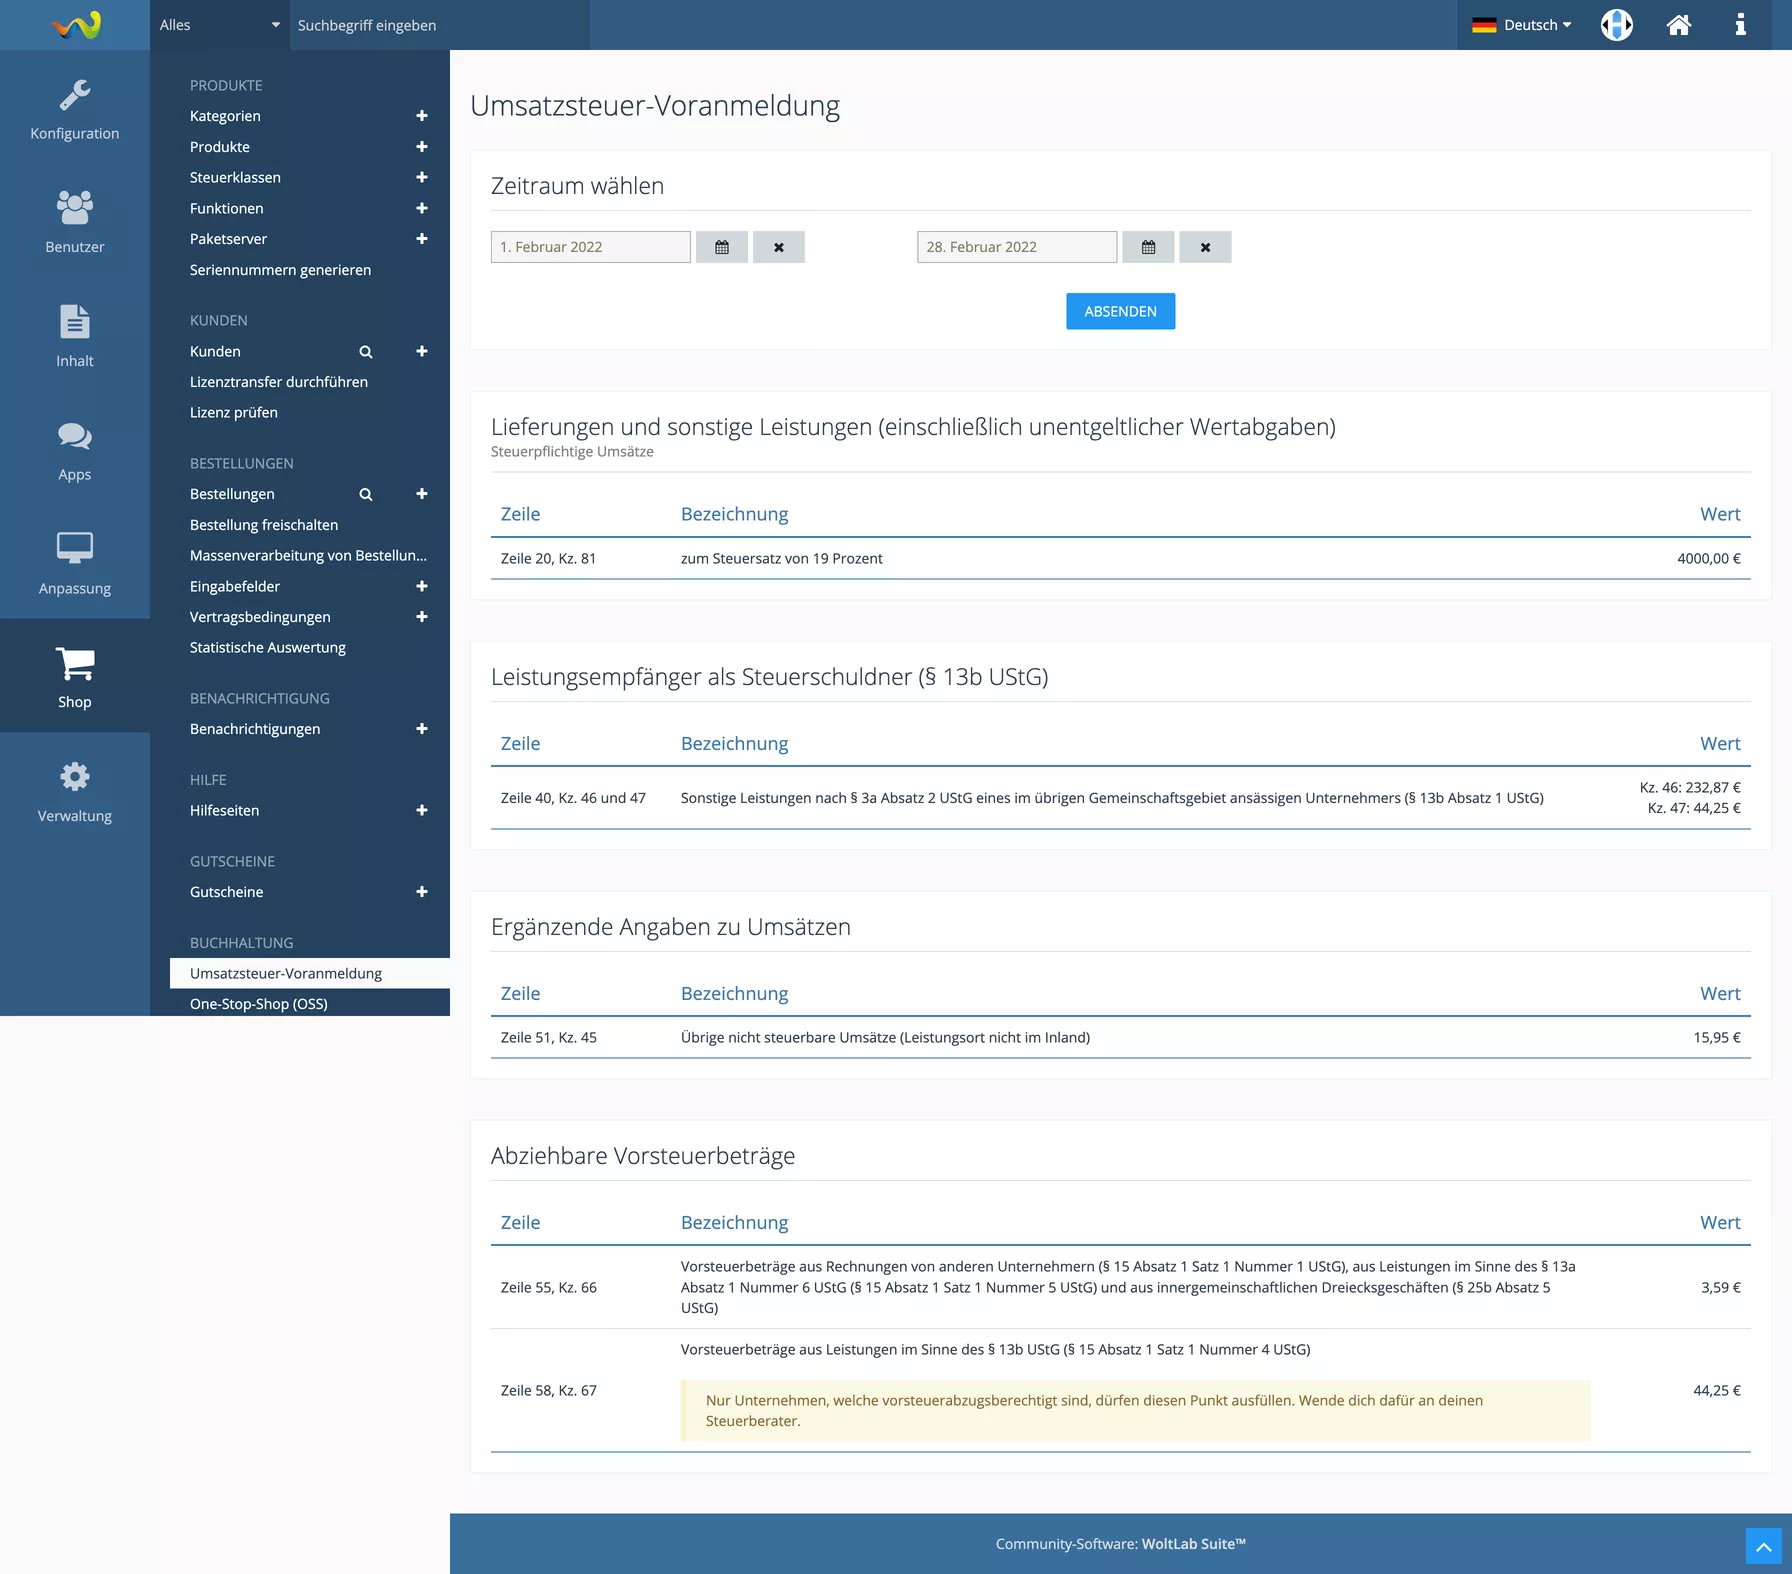Select Statistische Auswertung in sidebar

(268, 648)
